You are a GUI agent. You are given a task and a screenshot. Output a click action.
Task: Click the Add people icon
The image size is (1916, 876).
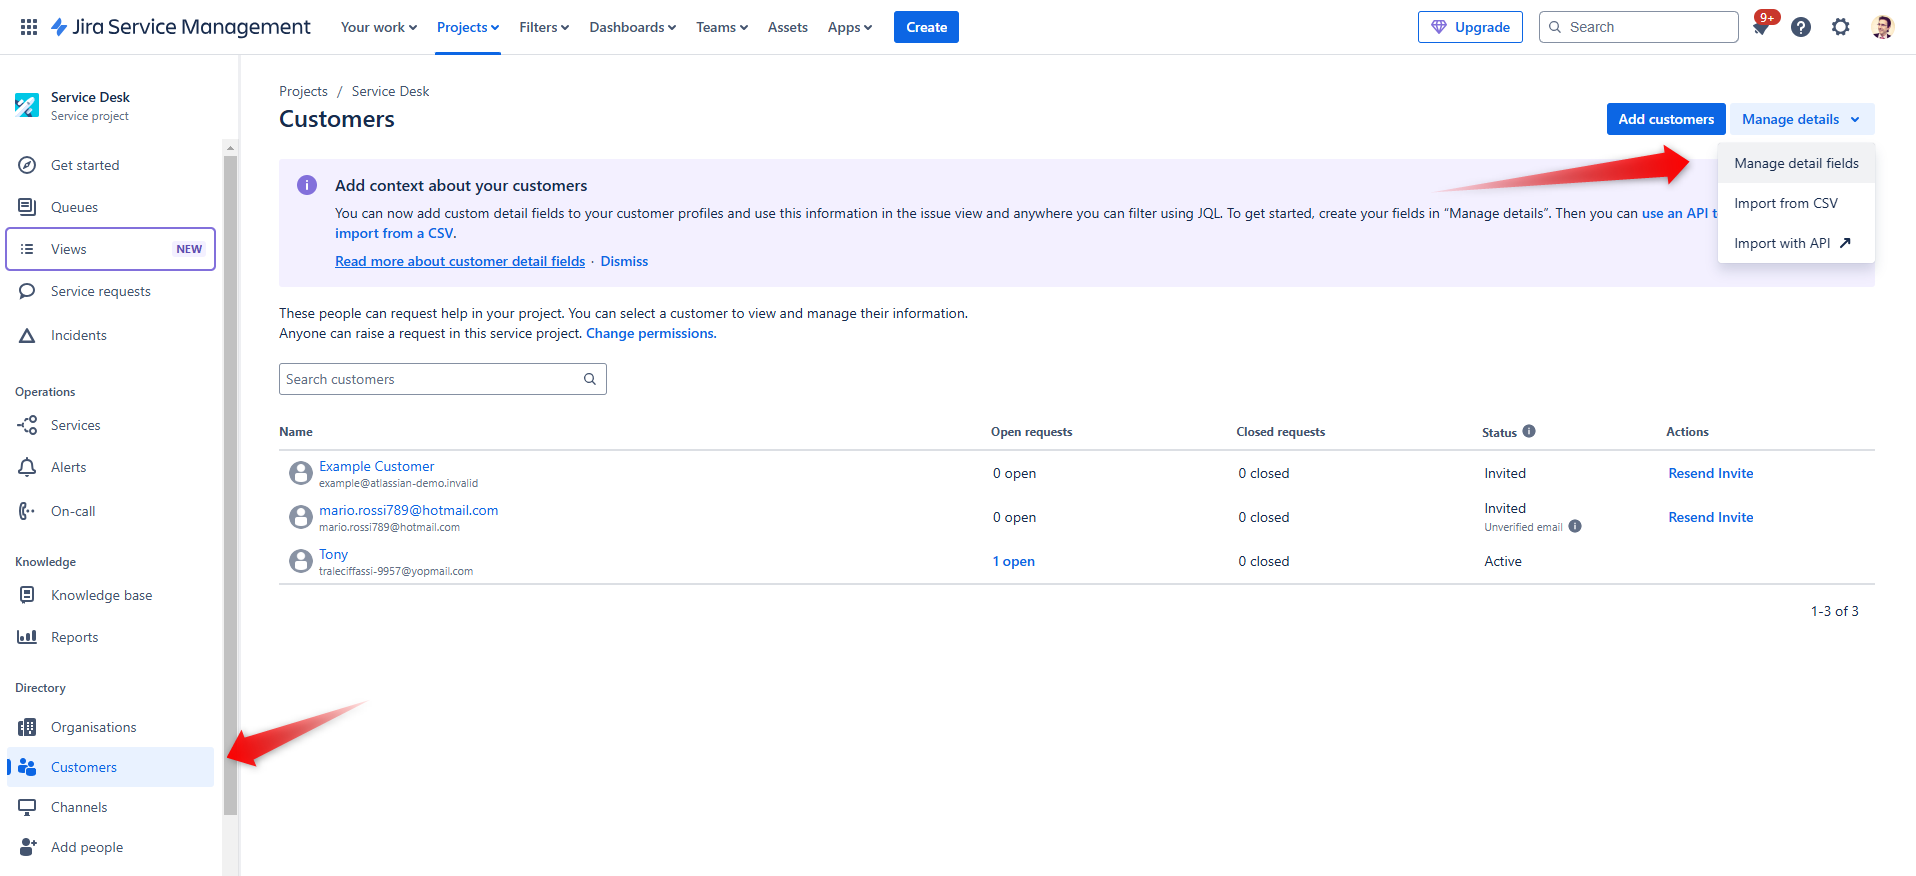[28, 847]
